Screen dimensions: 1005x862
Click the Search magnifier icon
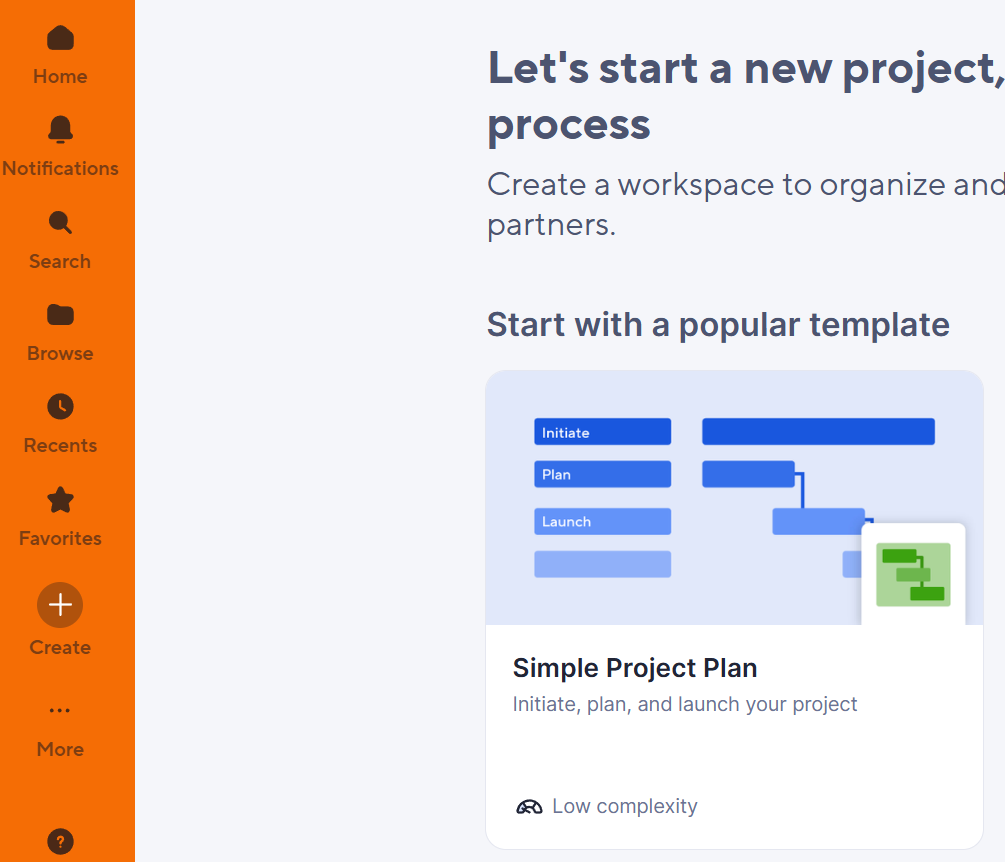(60, 222)
